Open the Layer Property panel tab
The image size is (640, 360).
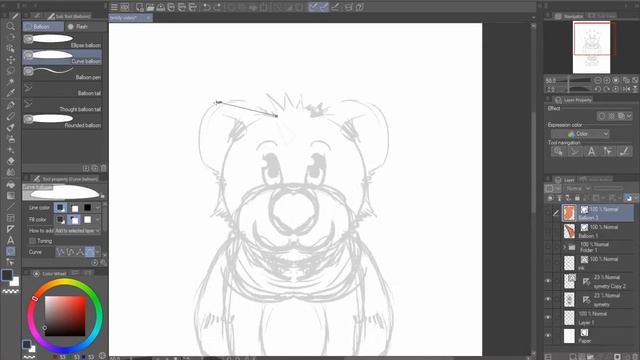(573, 100)
